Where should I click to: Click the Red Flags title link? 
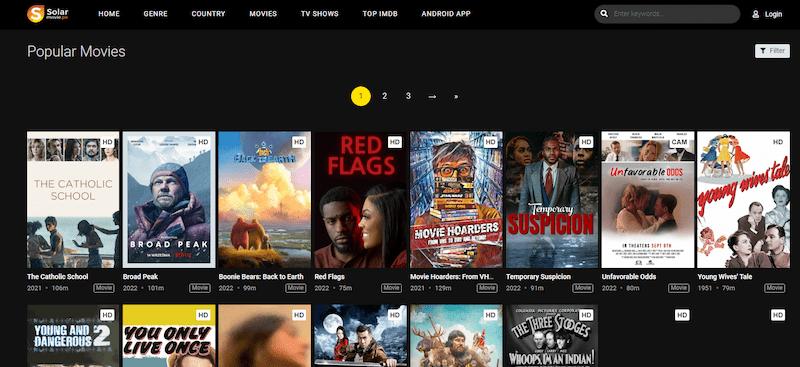[x=330, y=277]
